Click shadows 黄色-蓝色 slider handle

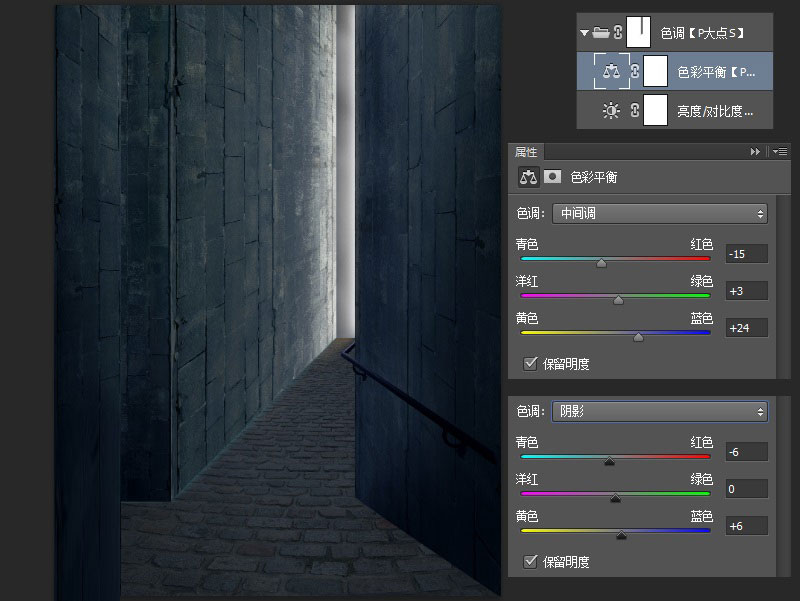tap(621, 535)
